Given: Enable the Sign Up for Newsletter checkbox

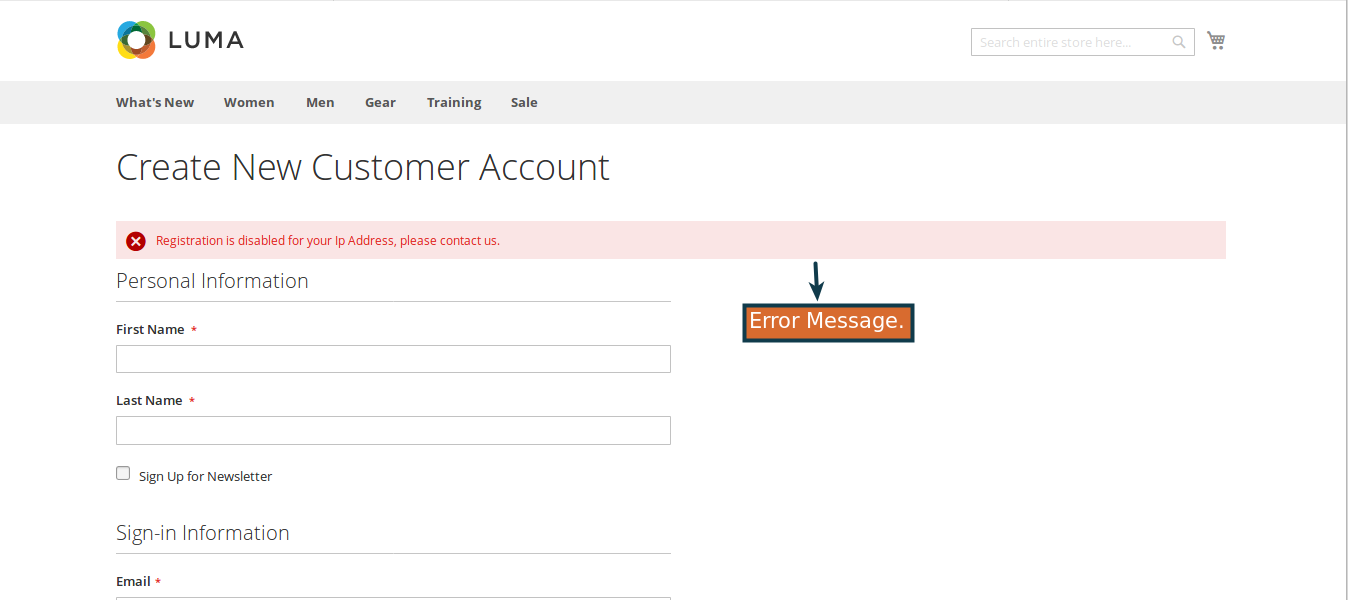Looking at the screenshot, I should (x=123, y=473).
